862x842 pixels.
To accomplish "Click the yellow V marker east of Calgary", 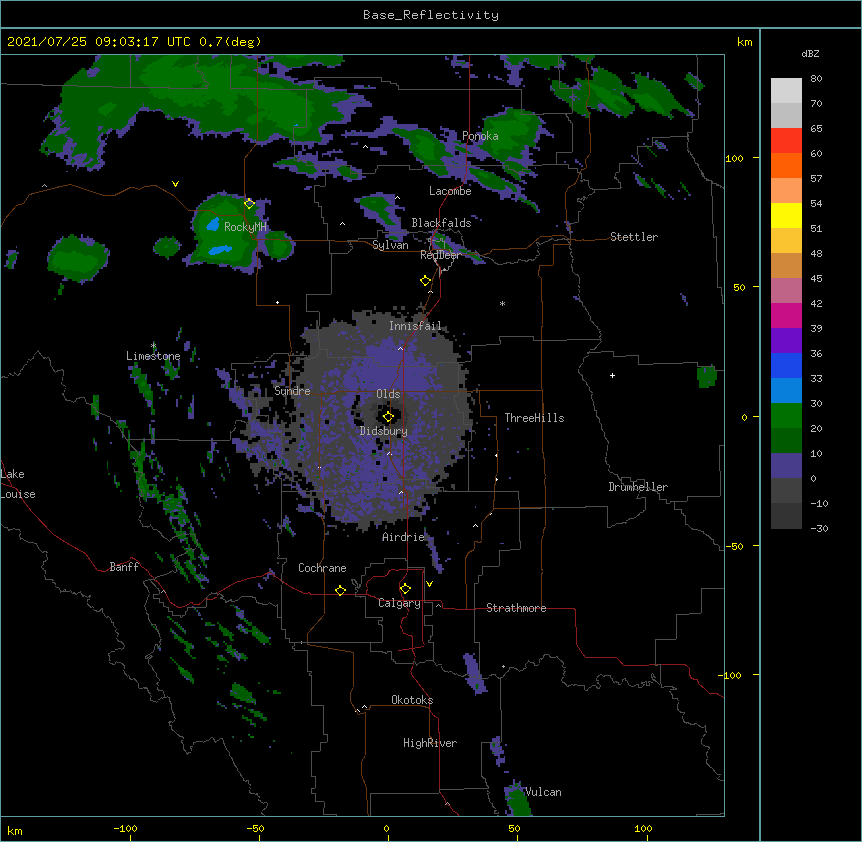I will click(429, 584).
